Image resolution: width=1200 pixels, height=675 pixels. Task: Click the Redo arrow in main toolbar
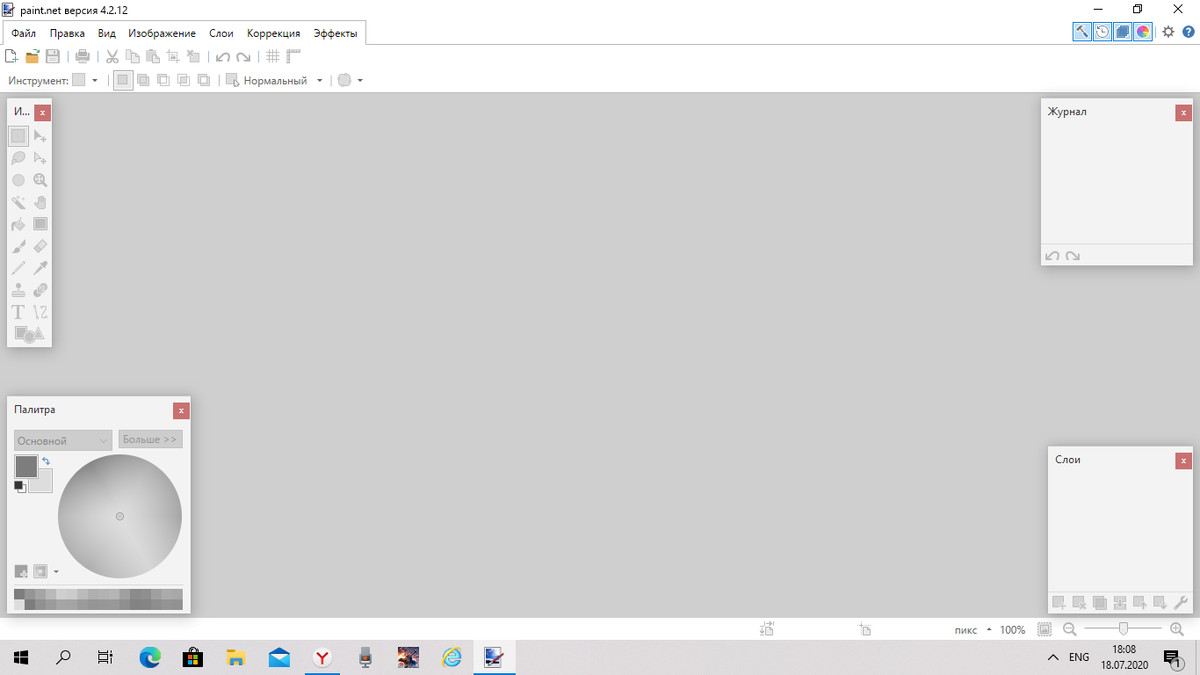pos(243,57)
